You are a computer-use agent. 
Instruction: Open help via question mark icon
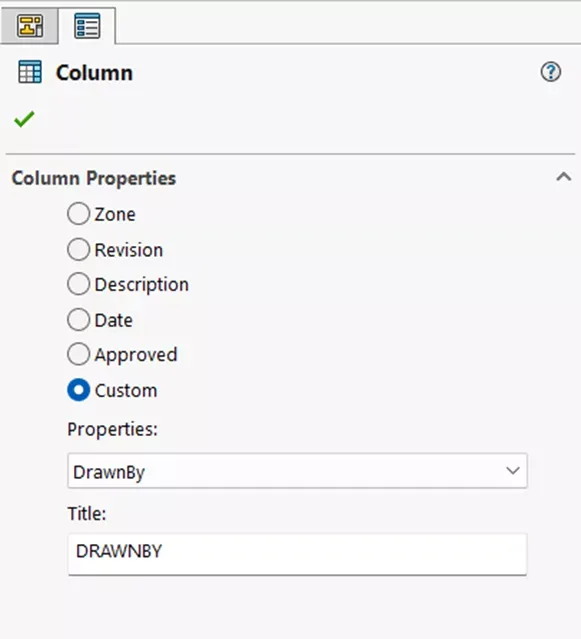pos(550,72)
